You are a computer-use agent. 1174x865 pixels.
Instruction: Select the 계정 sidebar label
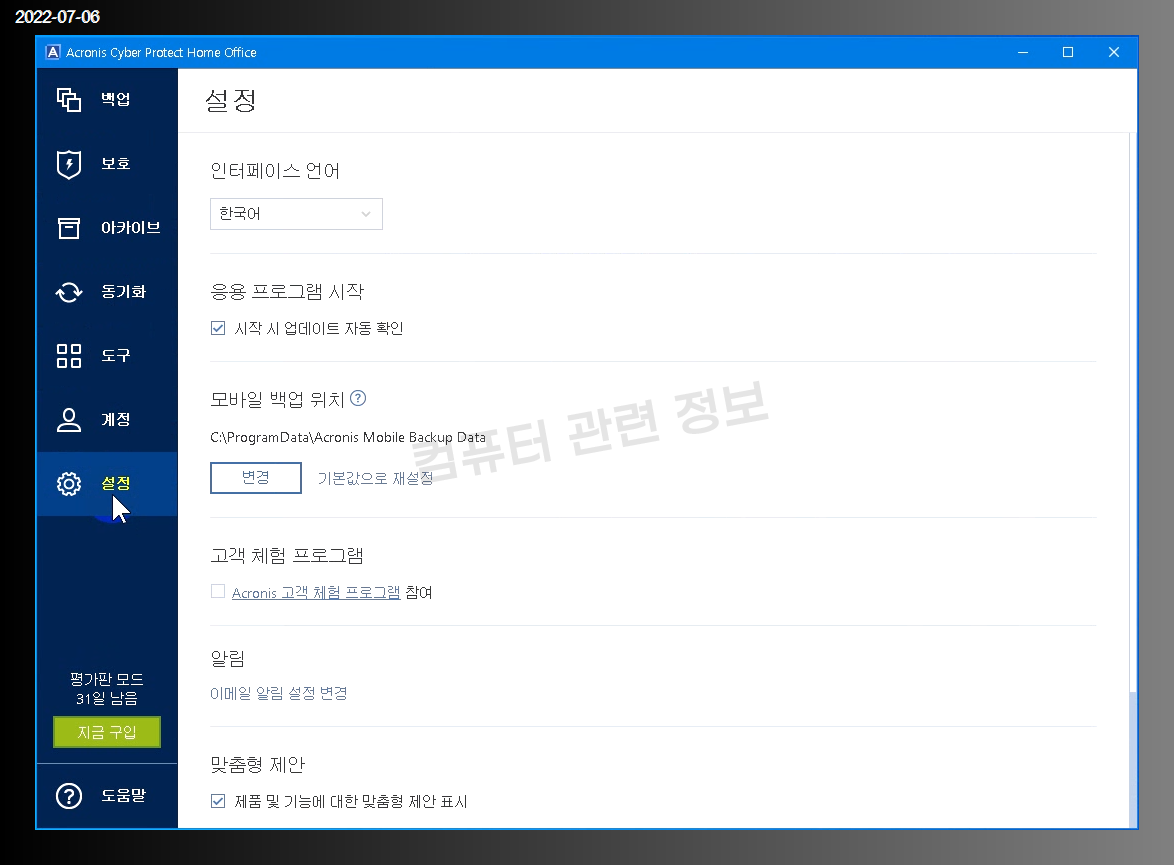coord(116,419)
